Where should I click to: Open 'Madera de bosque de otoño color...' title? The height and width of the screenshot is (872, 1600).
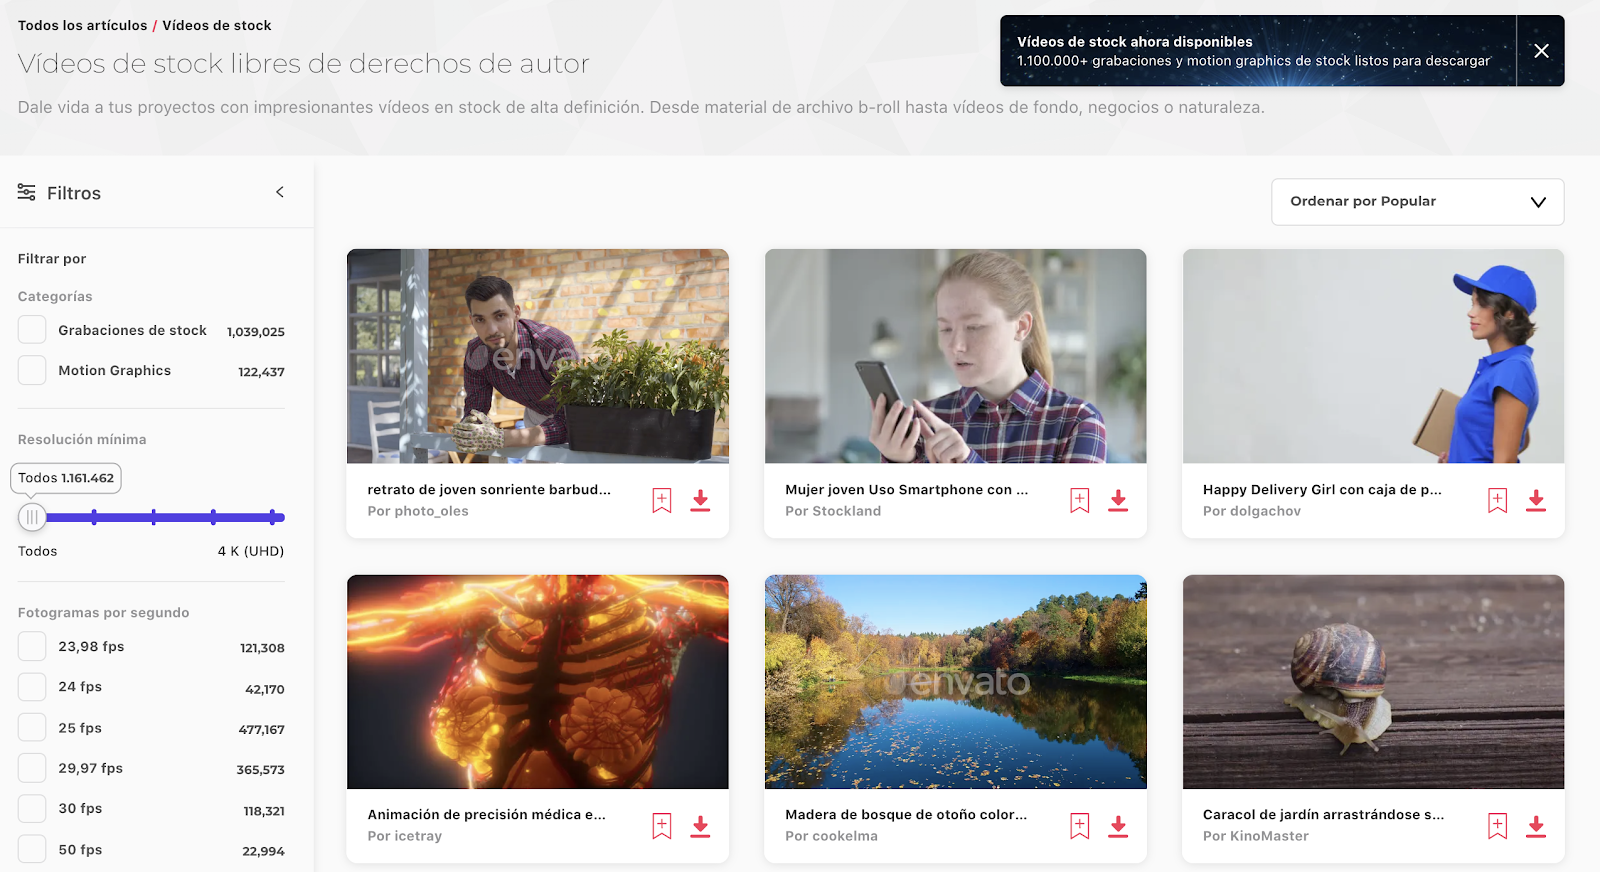point(906,815)
